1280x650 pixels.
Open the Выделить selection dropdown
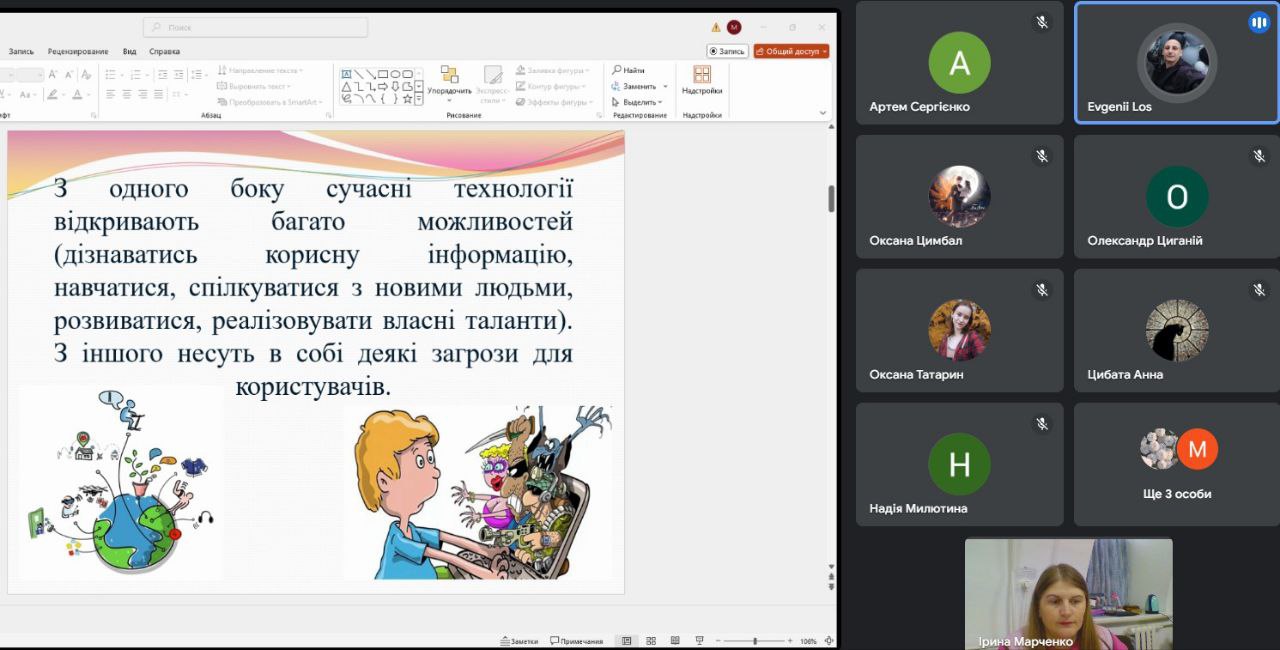point(636,102)
